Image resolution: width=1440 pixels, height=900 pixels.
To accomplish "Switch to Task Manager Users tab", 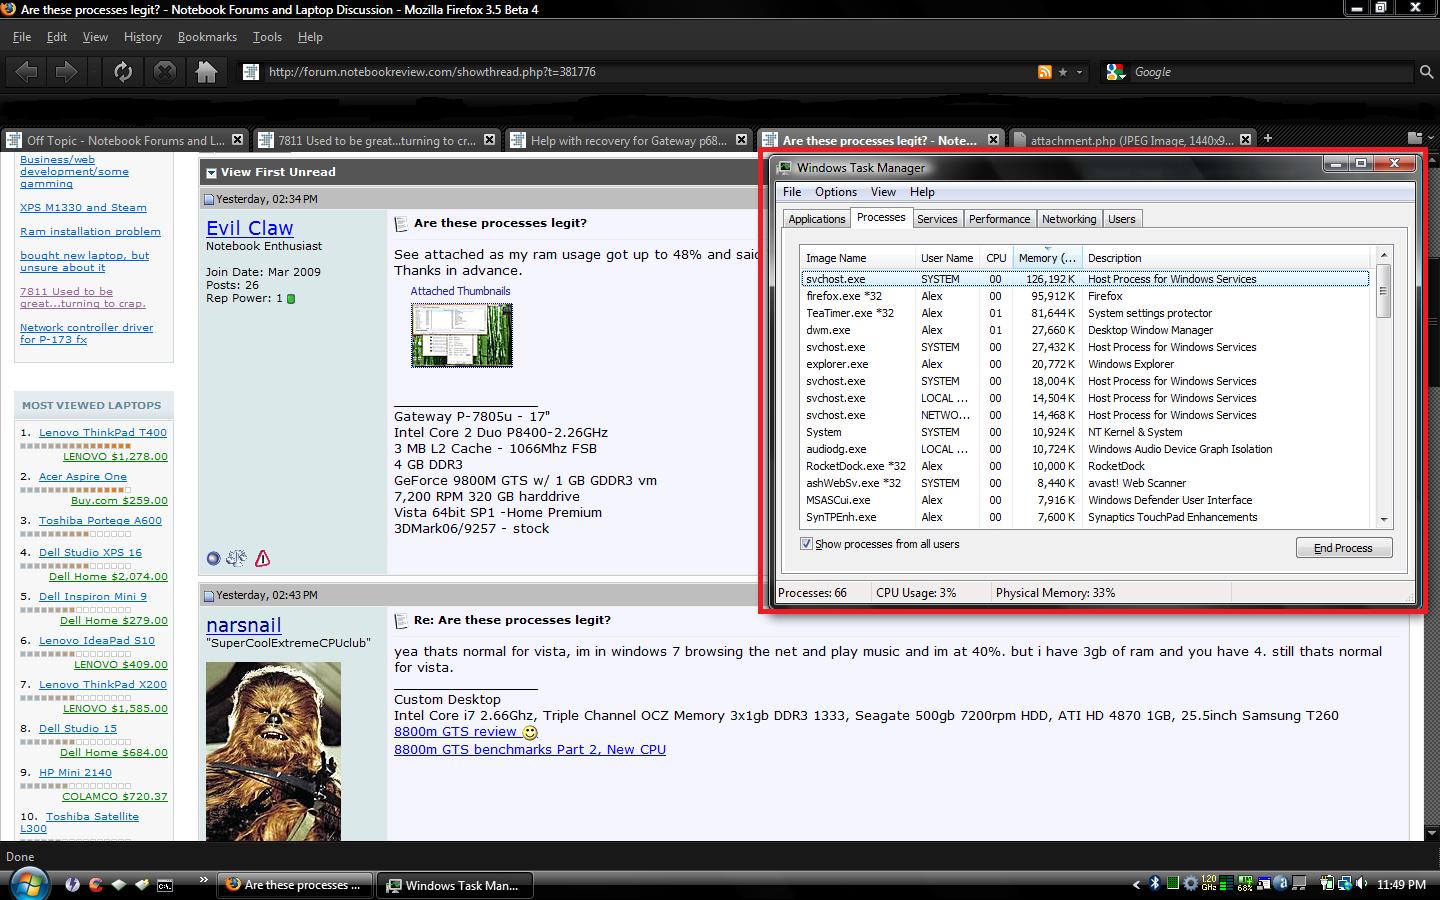I will [x=1122, y=219].
